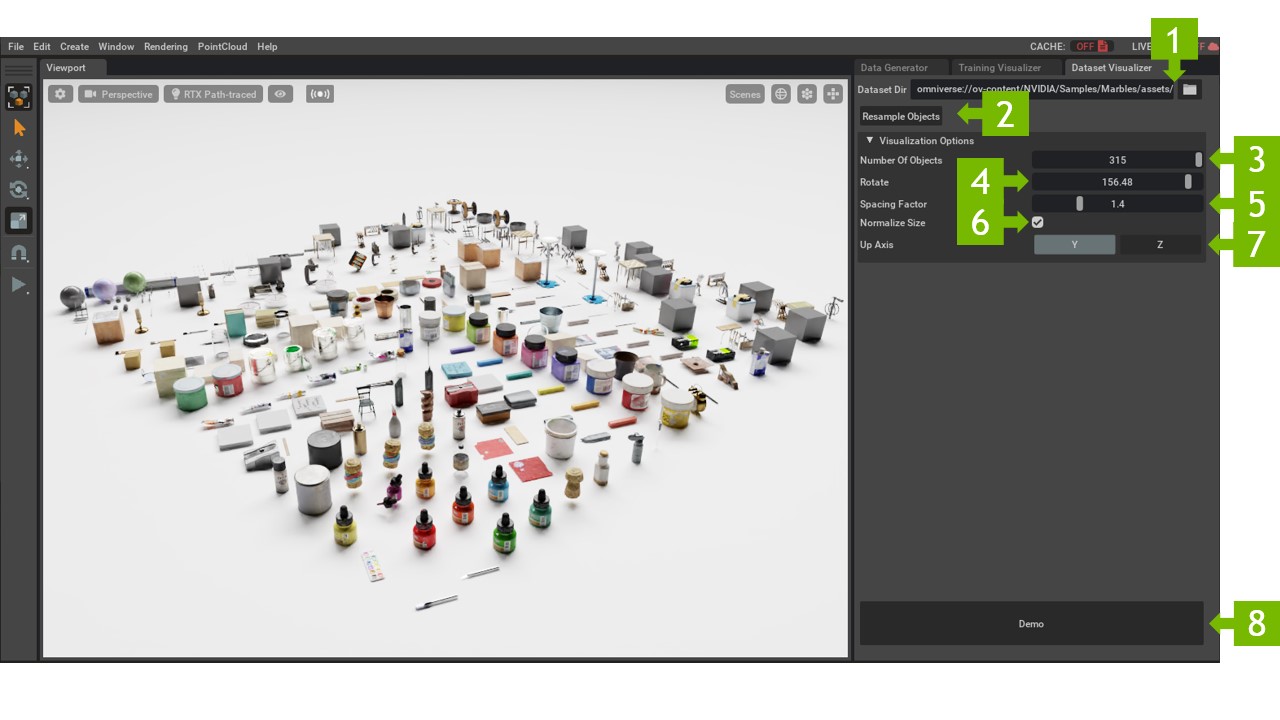Click the 'Number Of Objects' label
The height and width of the screenshot is (720, 1280).
tap(901, 160)
